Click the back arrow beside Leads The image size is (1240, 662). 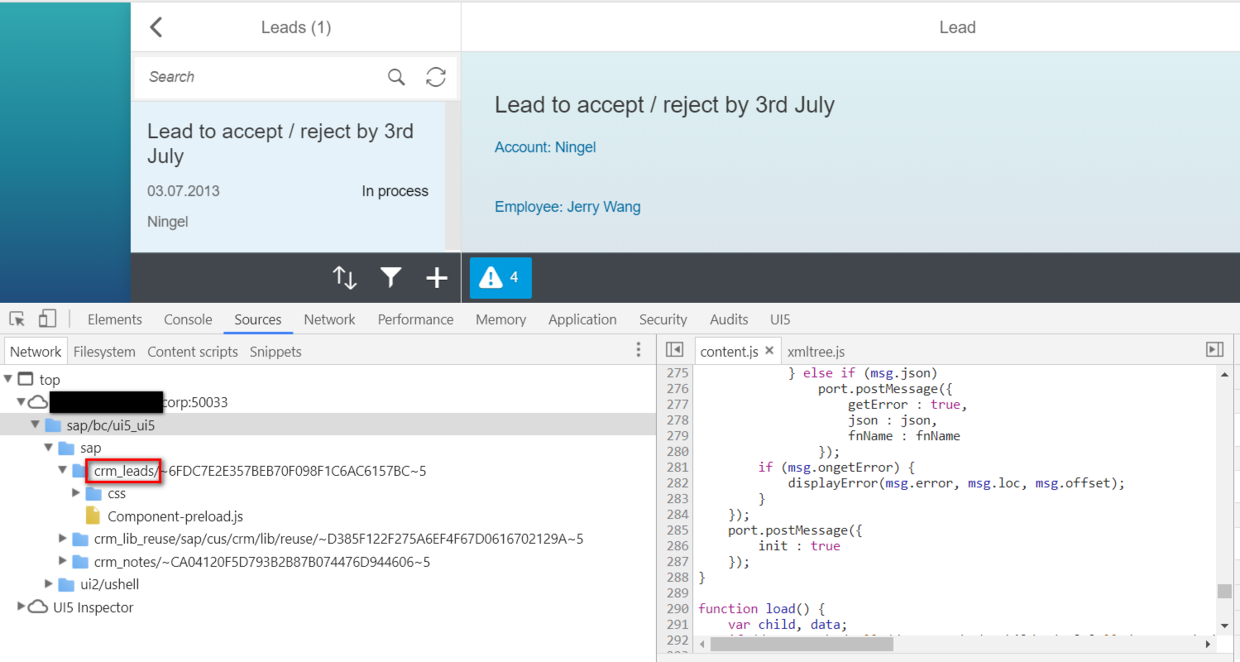(x=156, y=27)
